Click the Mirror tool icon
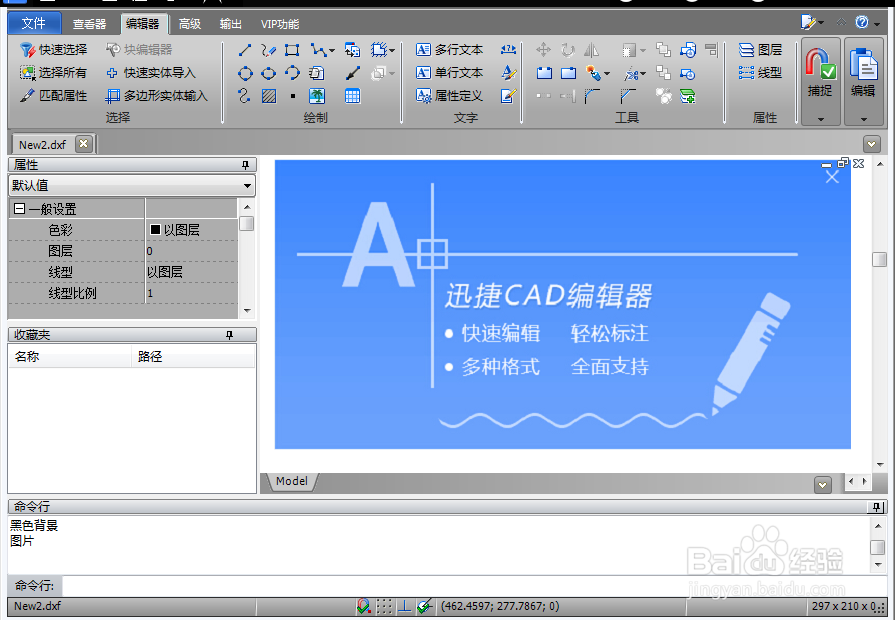 pos(591,50)
